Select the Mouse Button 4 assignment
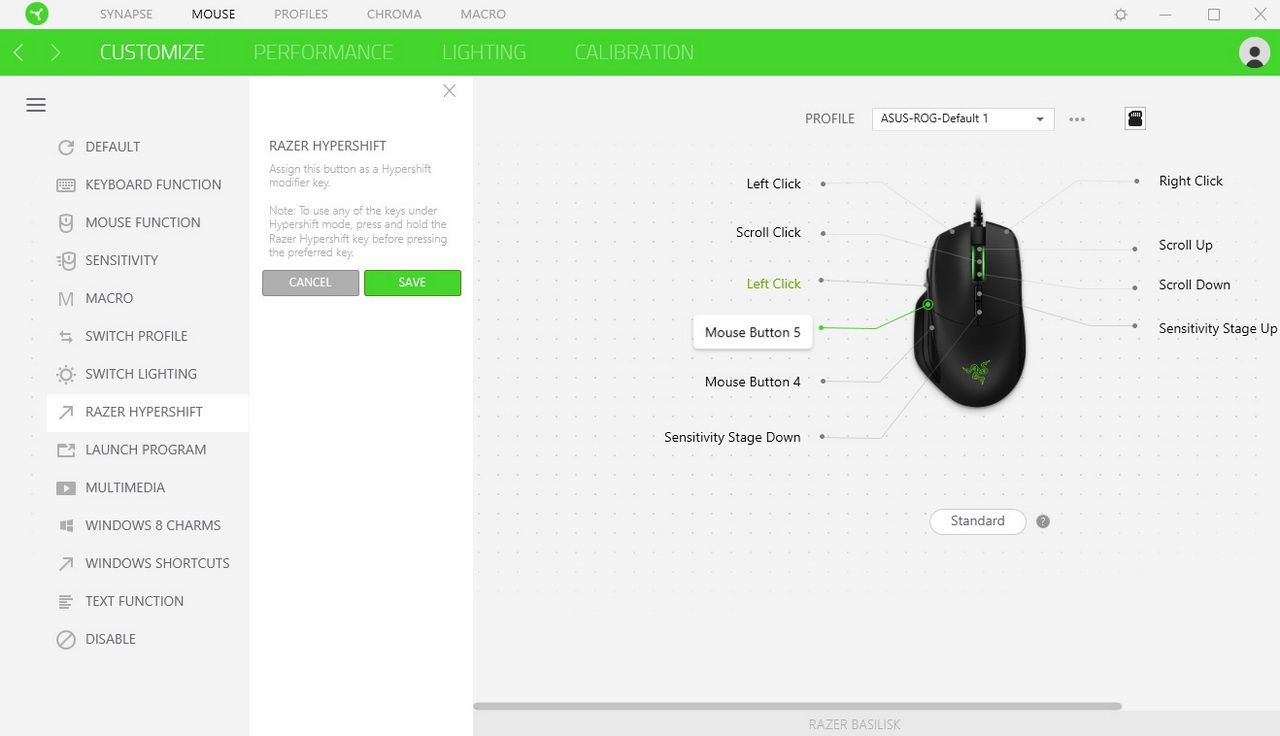This screenshot has height=736, width=1280. click(753, 382)
